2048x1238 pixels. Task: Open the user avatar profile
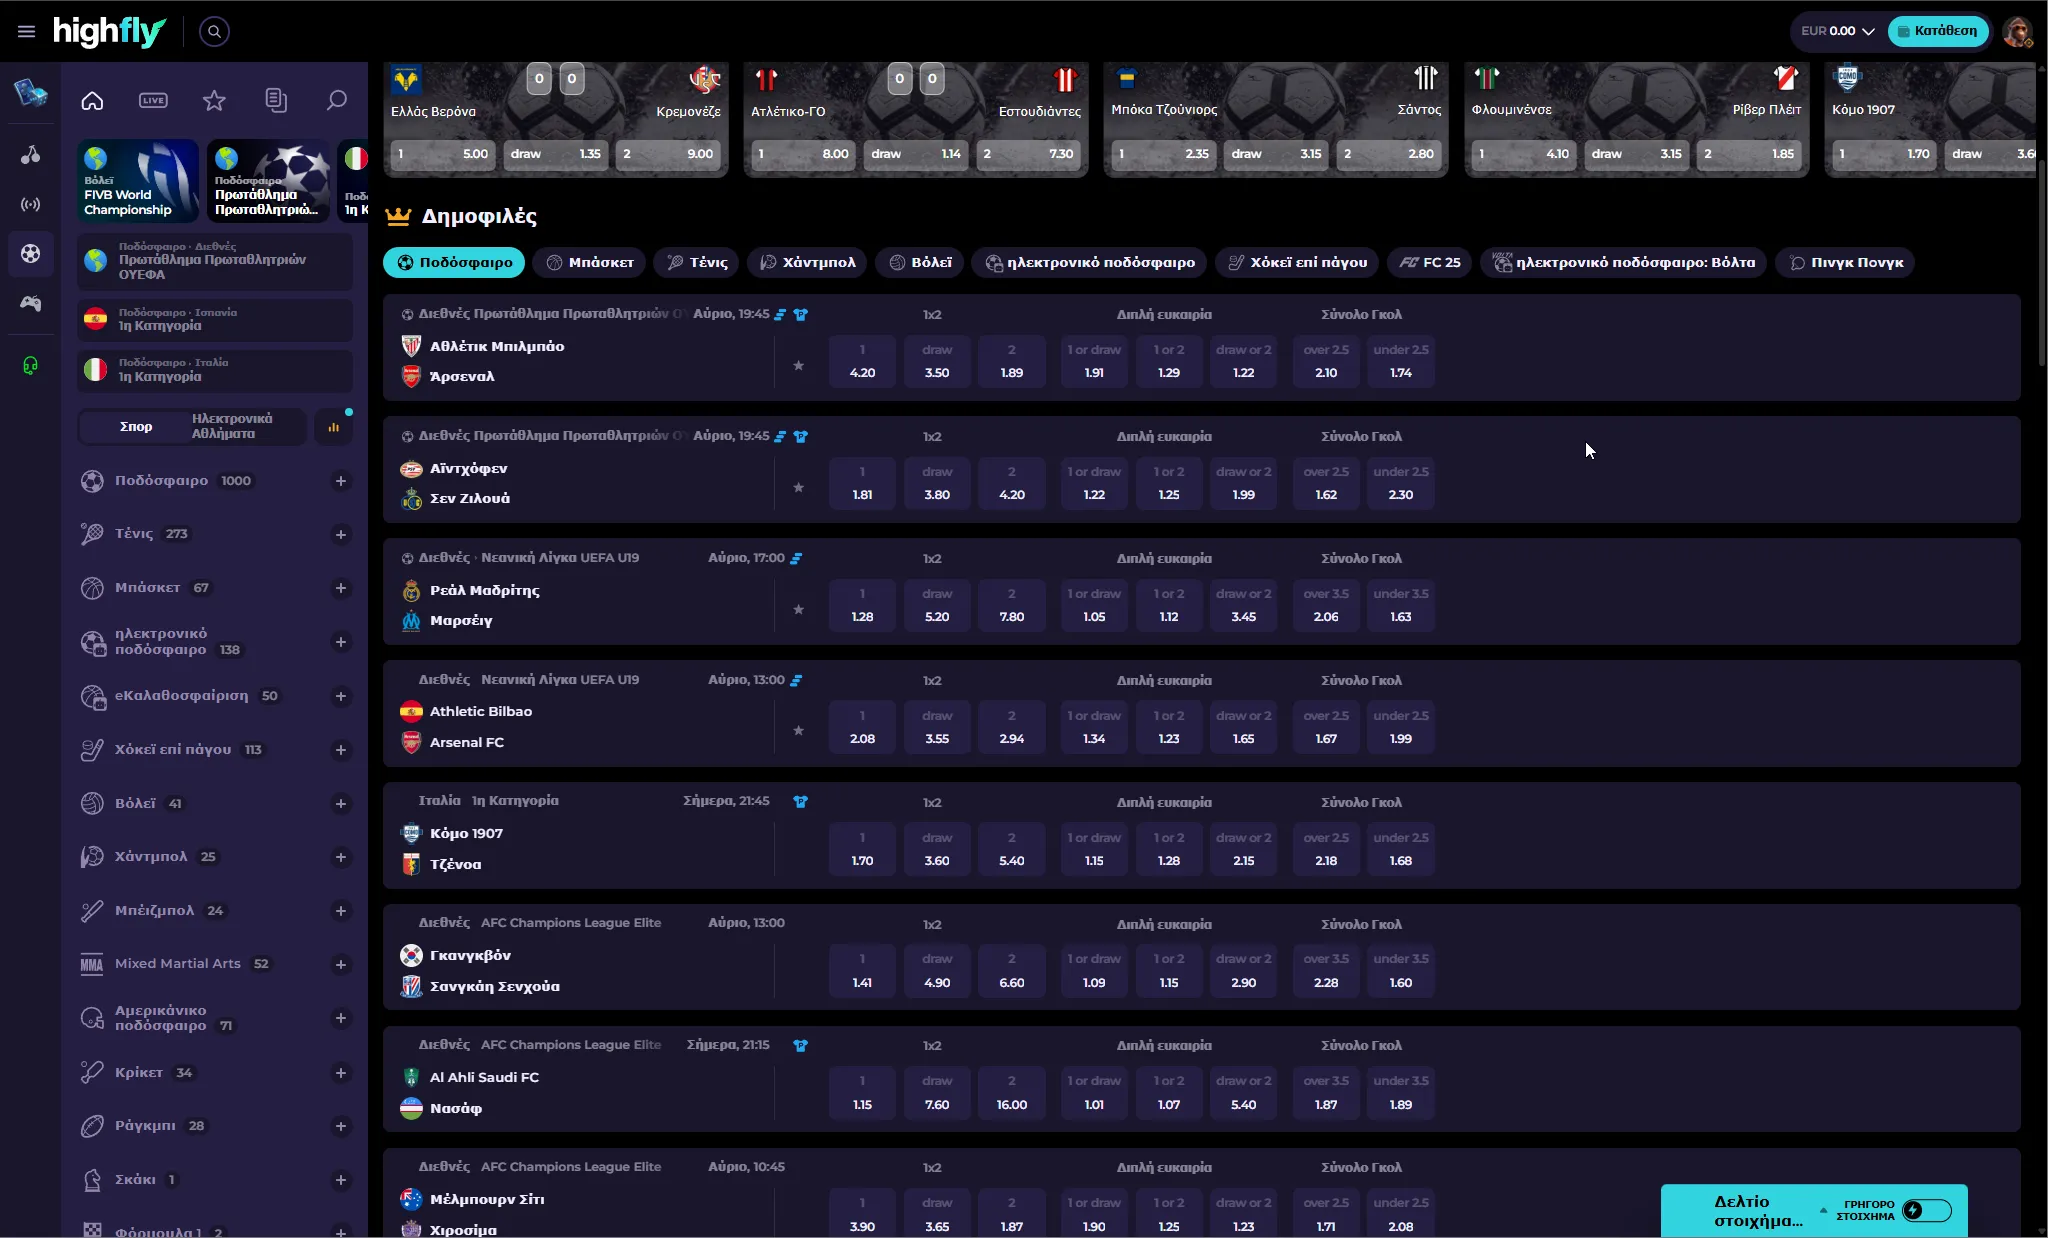tap(2017, 32)
